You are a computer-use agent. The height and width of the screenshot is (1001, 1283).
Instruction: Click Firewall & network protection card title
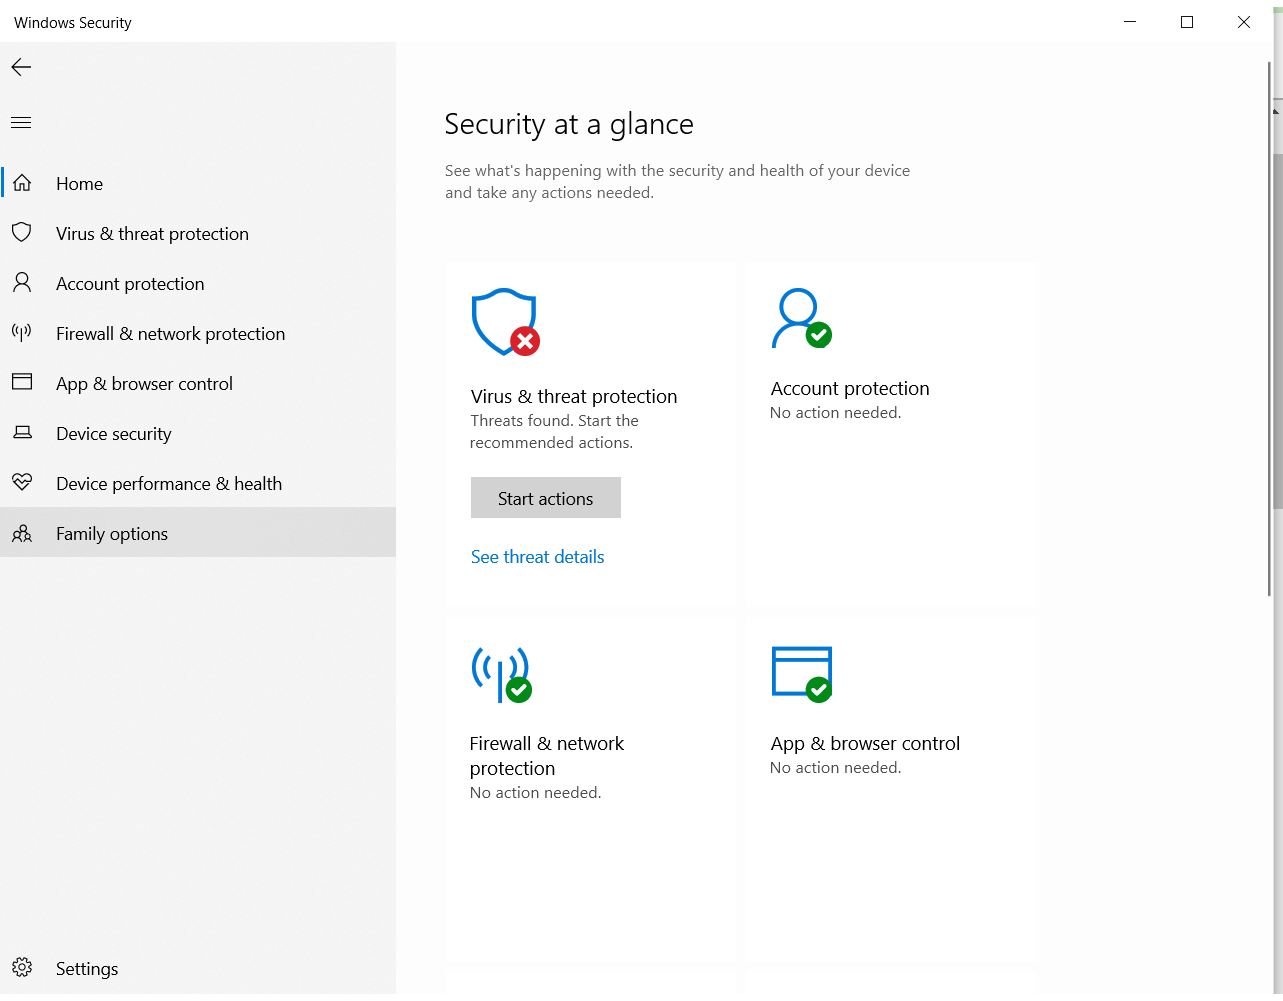coord(547,756)
